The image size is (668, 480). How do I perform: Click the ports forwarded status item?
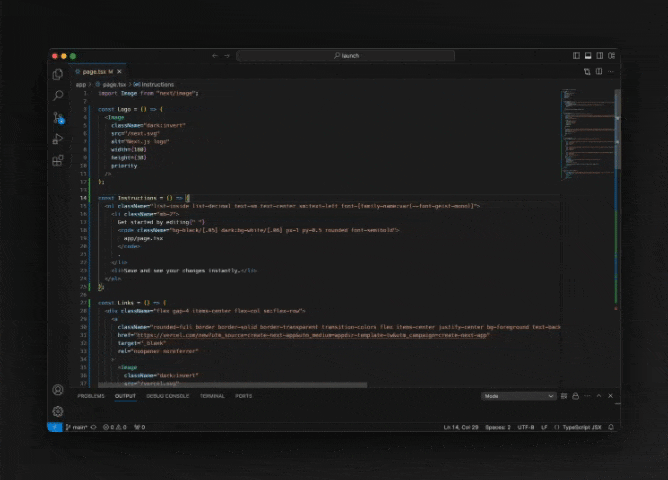pos(140,427)
